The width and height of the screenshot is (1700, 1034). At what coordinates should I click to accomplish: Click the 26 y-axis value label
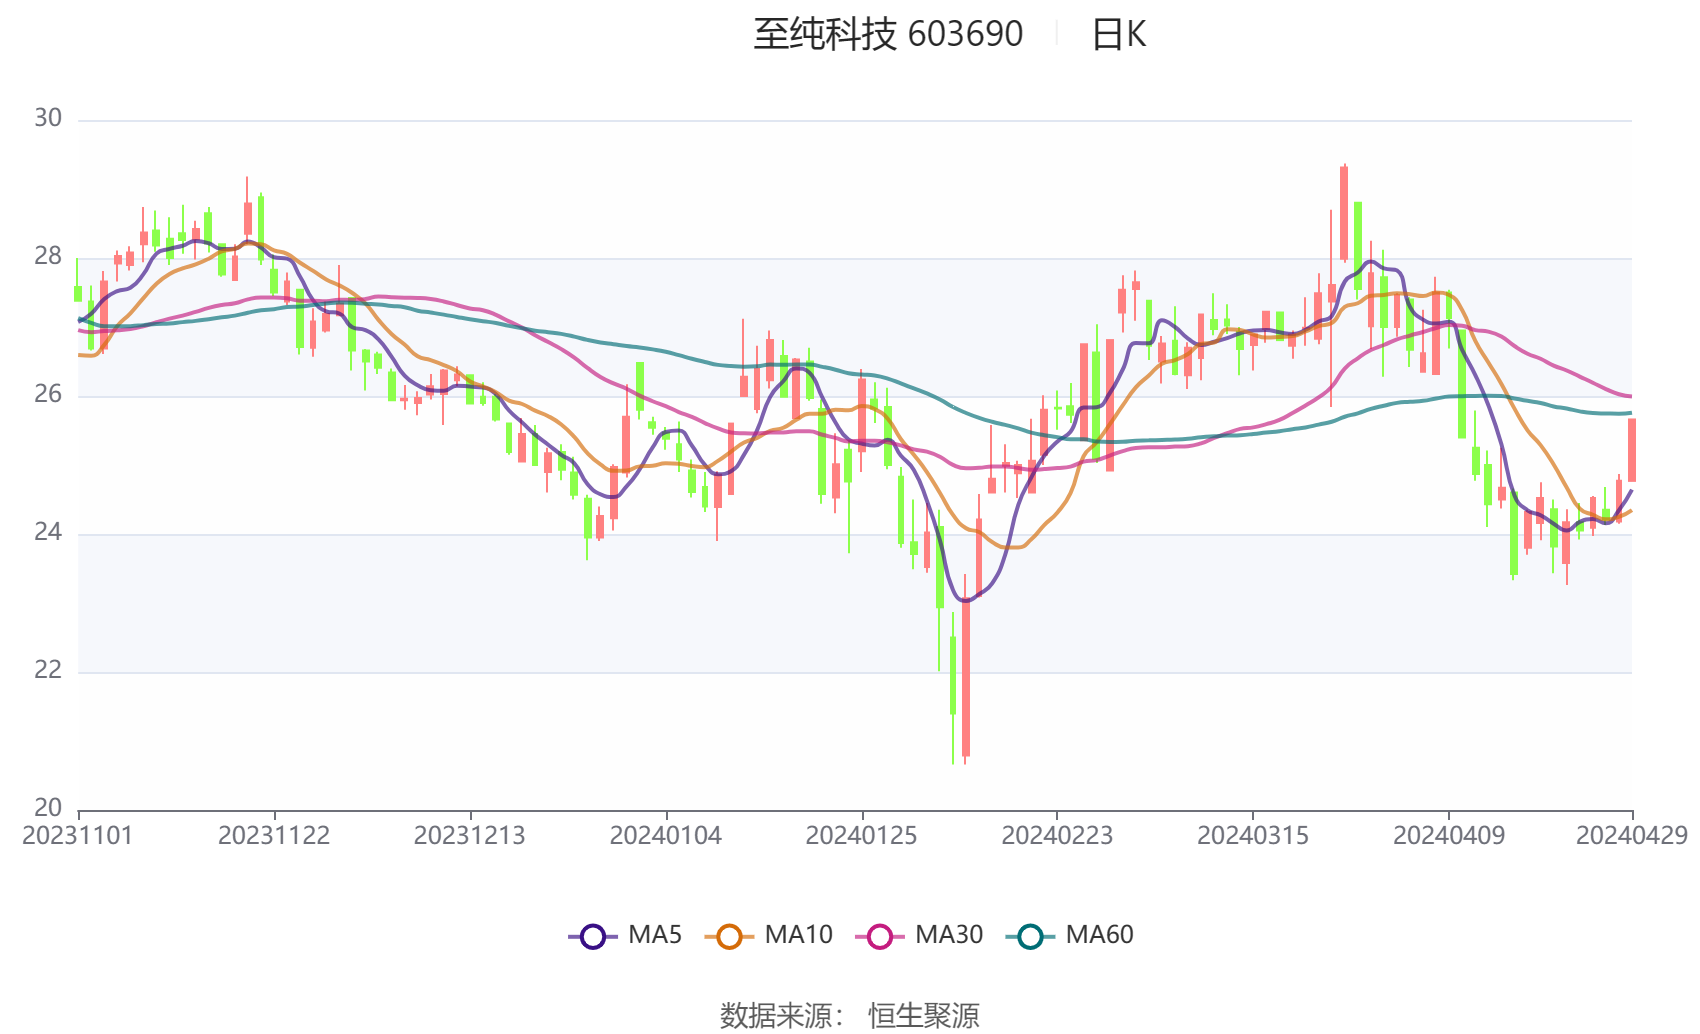click(x=48, y=394)
